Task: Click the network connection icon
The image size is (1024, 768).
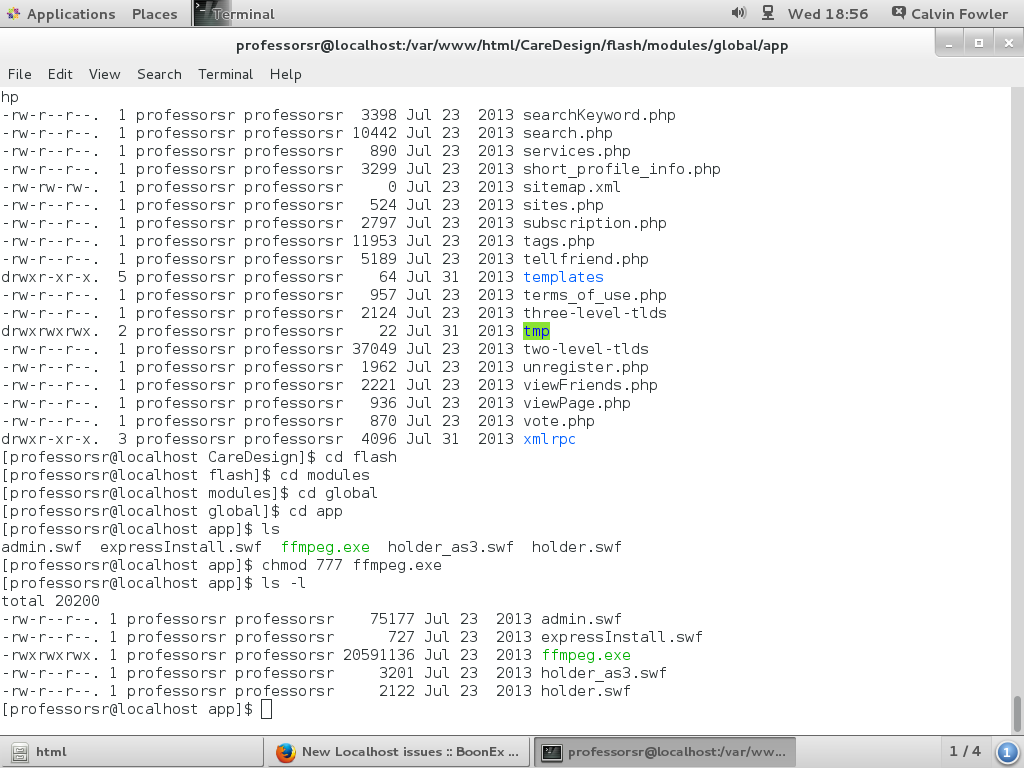Action: [768, 14]
